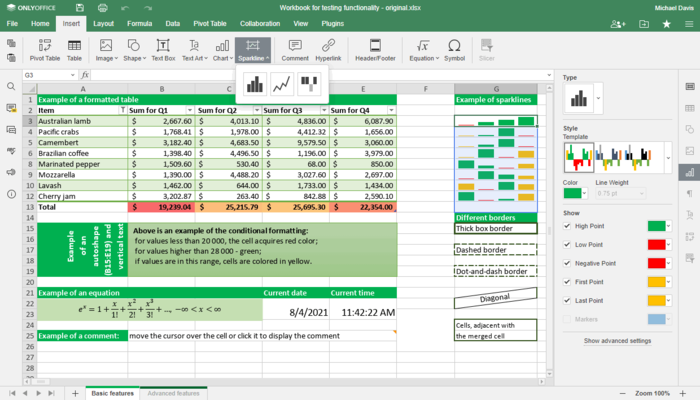Insert a Pivot Table

[45, 50]
